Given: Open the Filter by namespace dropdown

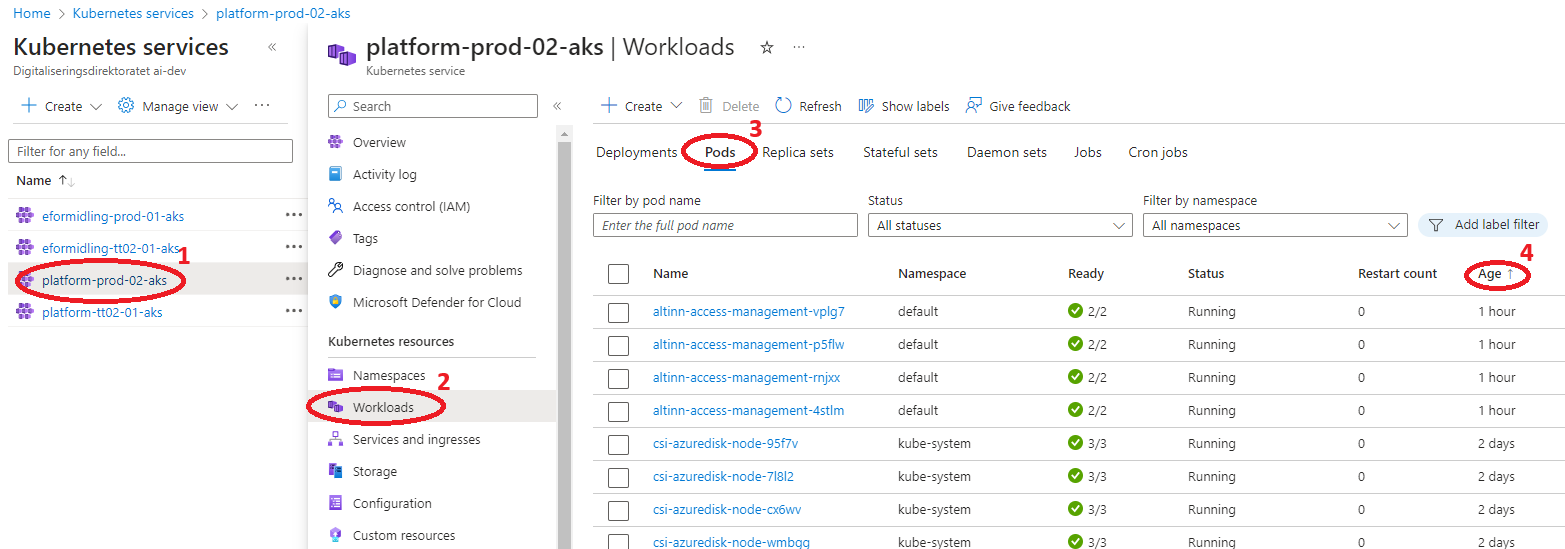Looking at the screenshot, I should pos(1275,225).
